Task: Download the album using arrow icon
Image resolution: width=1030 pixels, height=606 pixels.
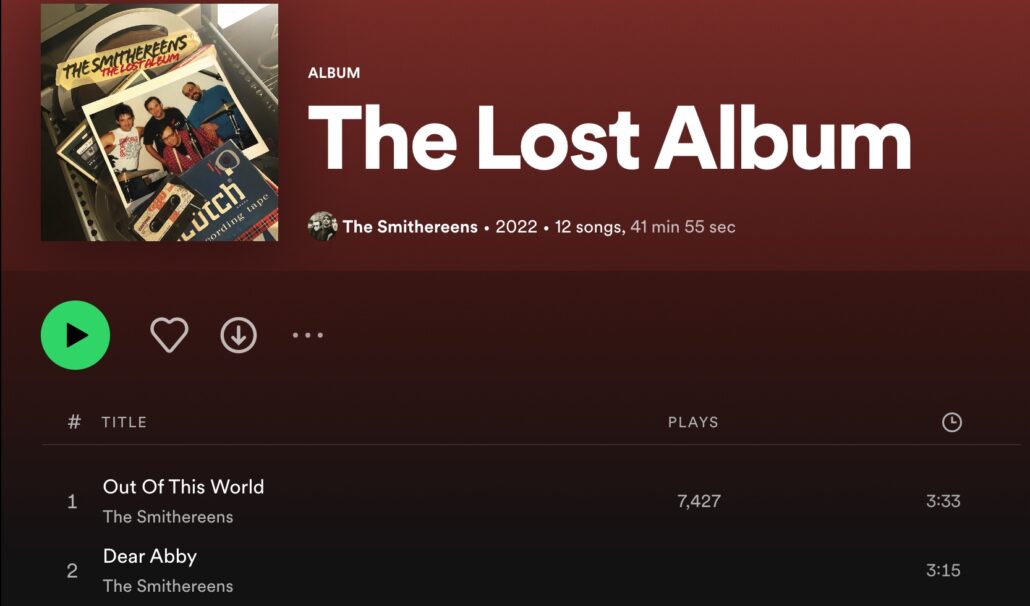Action: click(238, 335)
